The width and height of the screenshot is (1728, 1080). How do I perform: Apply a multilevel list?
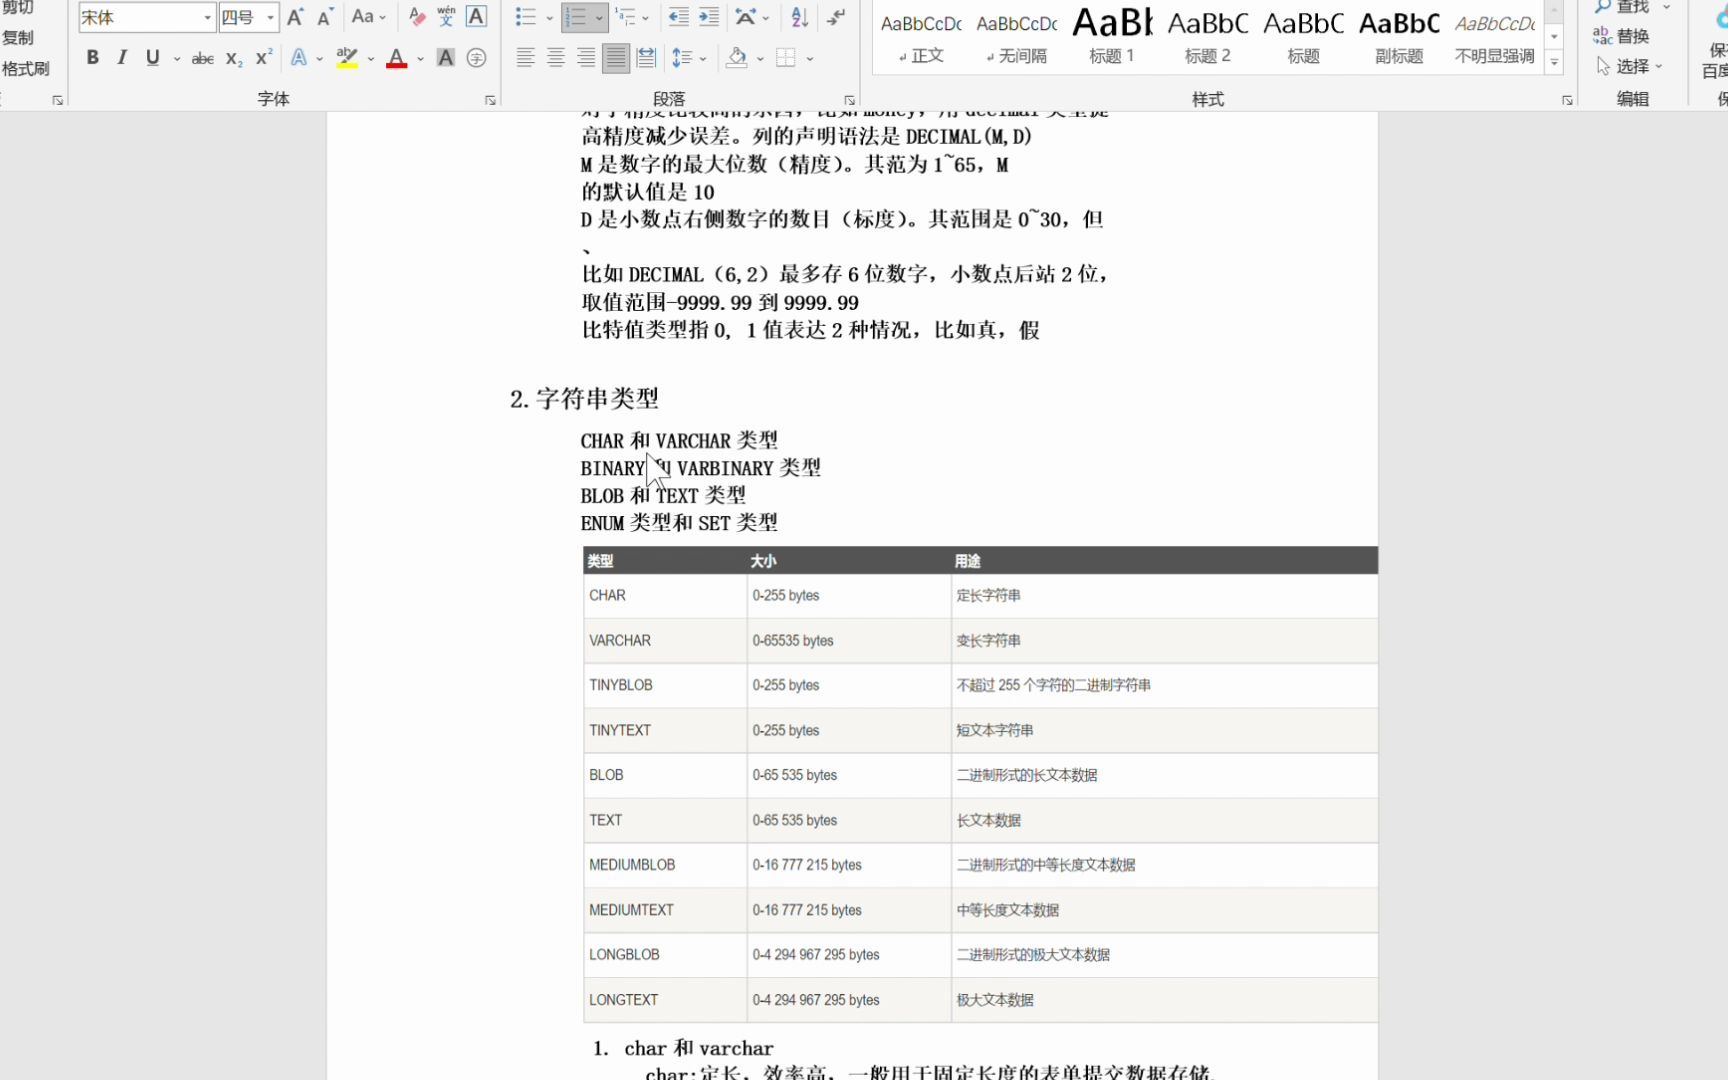pyautogui.click(x=626, y=17)
